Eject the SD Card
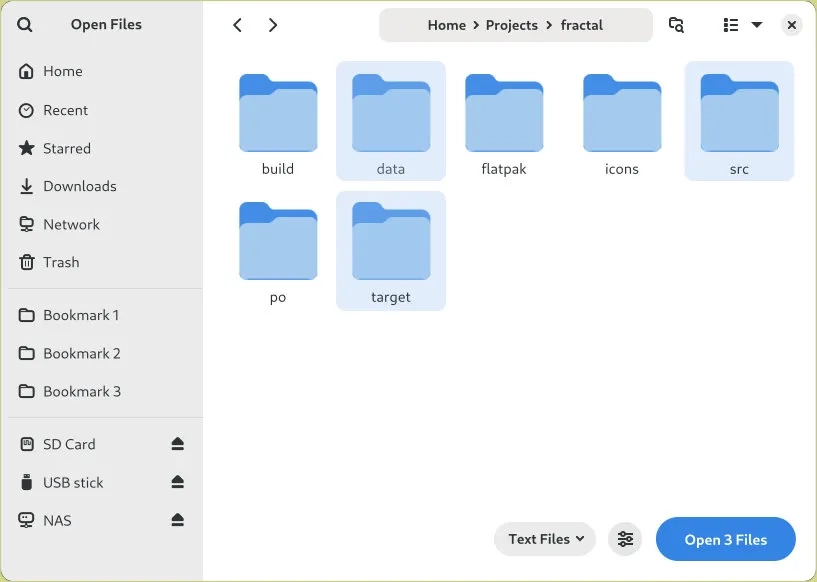This screenshot has width=817, height=582. tap(178, 444)
